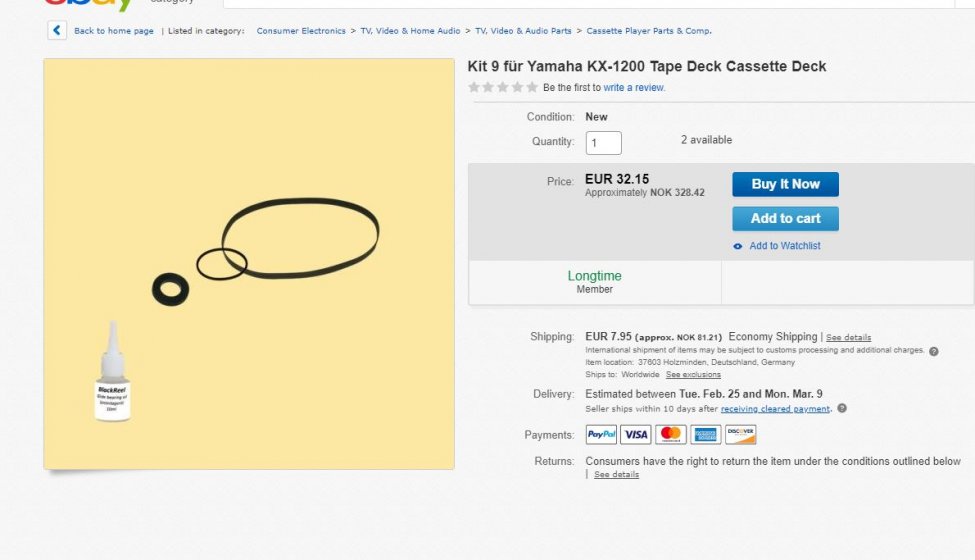Image resolution: width=975 pixels, height=560 pixels.
Task: Click the VISA card icon
Action: click(636, 434)
